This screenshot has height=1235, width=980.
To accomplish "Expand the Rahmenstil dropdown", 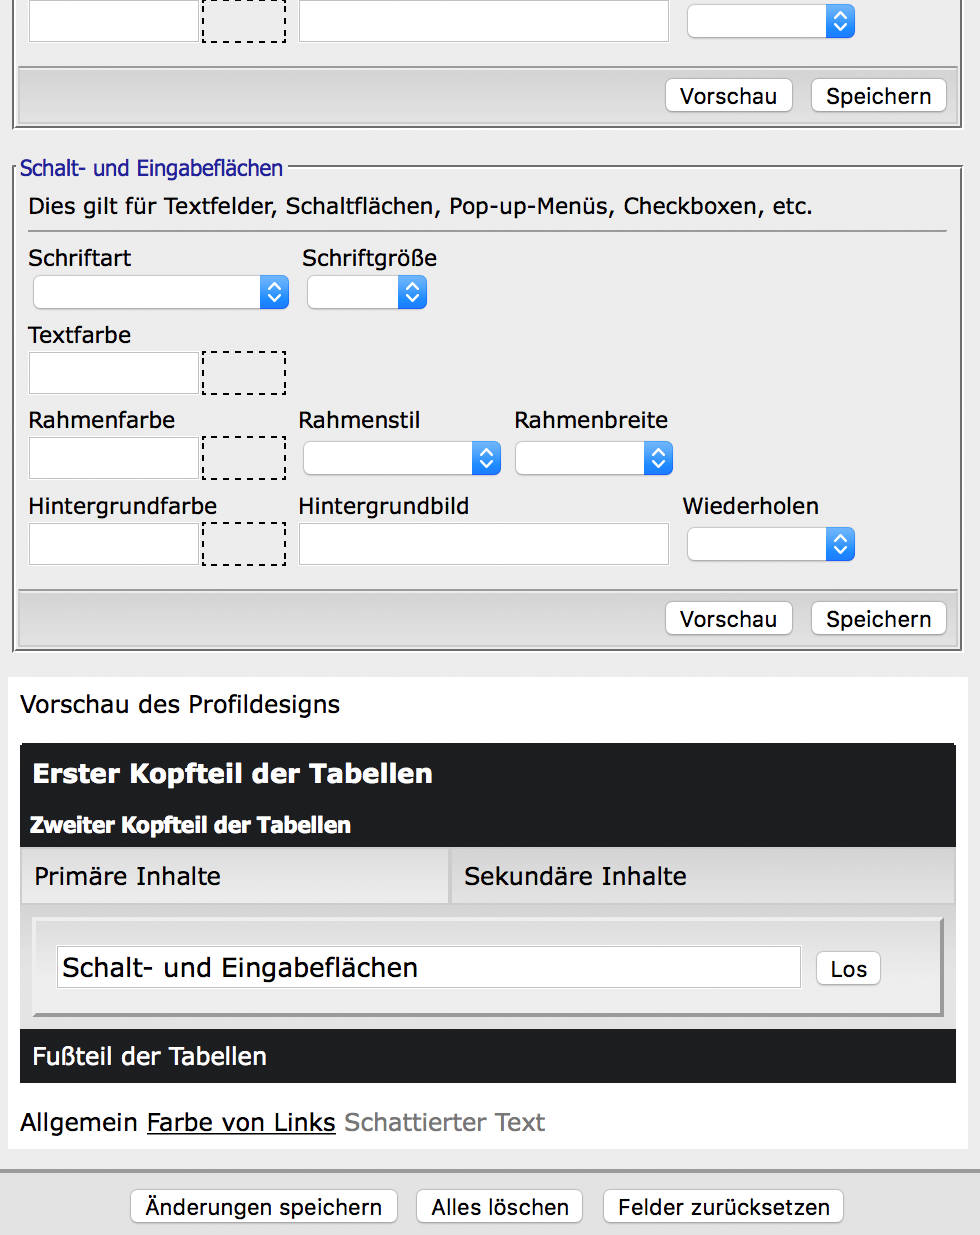I will (x=402, y=458).
